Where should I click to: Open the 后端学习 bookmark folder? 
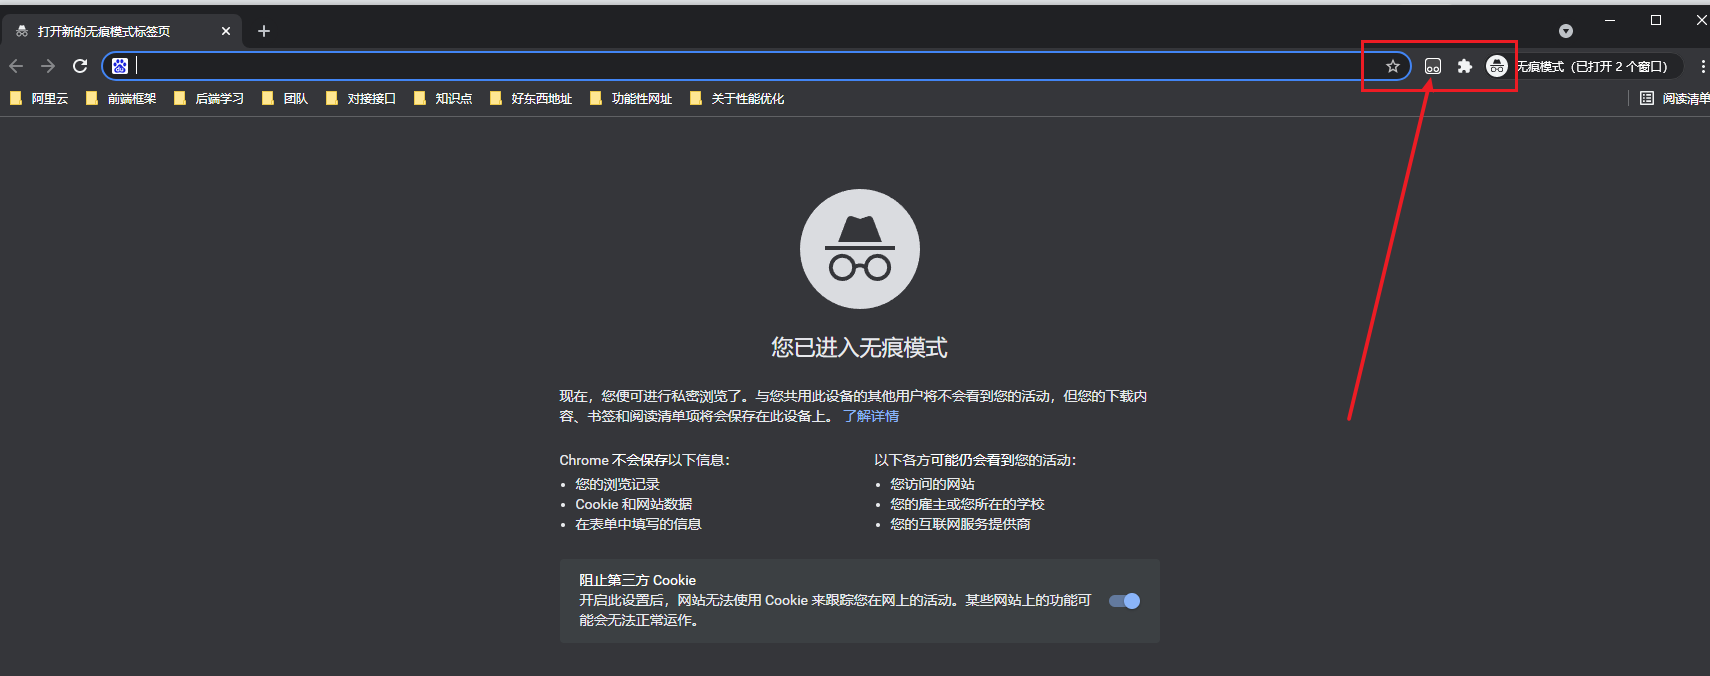coord(209,98)
